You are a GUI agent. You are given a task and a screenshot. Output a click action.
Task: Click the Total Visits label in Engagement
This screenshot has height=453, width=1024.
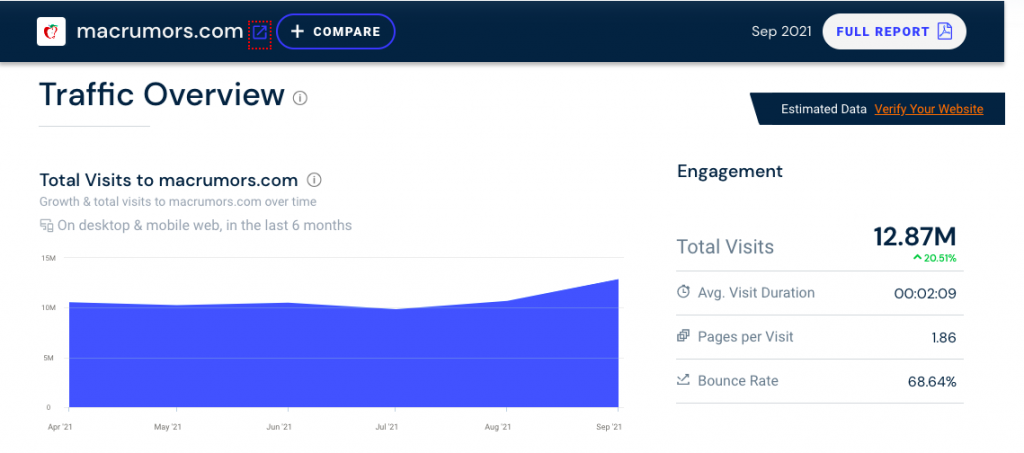click(725, 247)
